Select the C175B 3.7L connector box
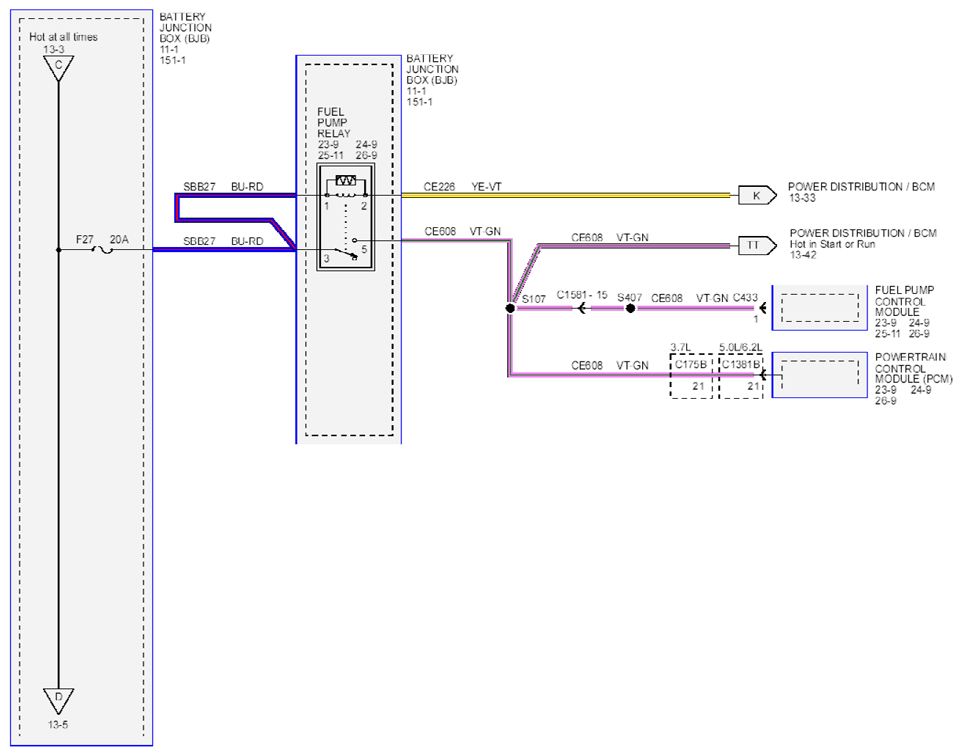This screenshot has height=756, width=962. coord(691,376)
